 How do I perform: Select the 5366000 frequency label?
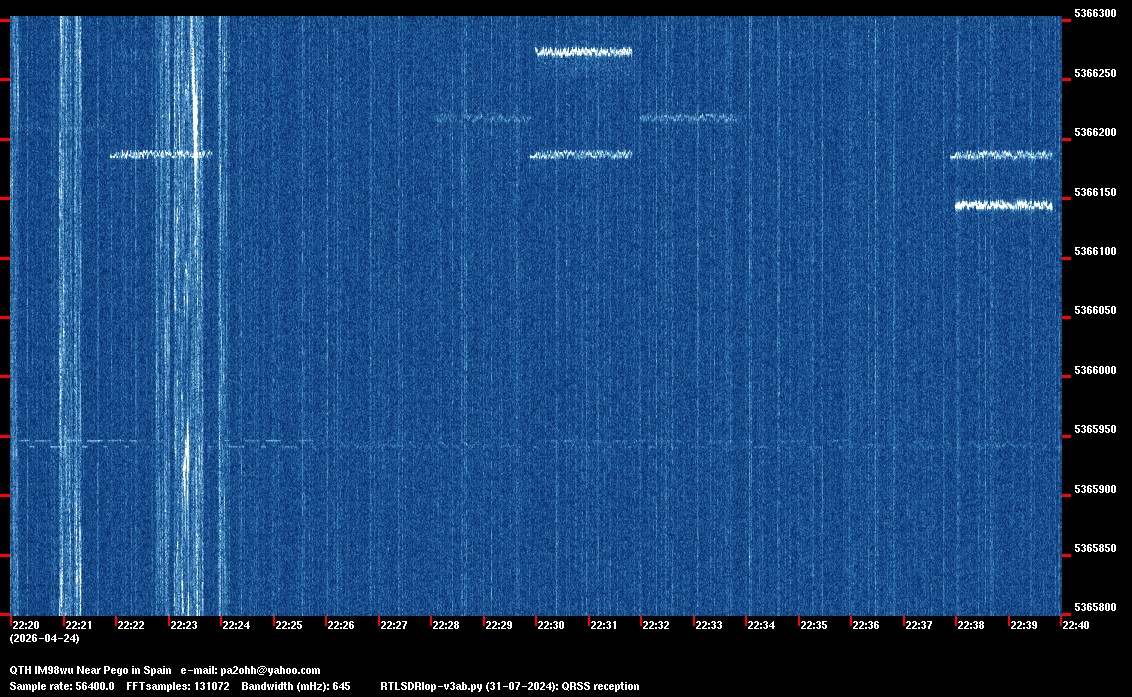point(1094,371)
